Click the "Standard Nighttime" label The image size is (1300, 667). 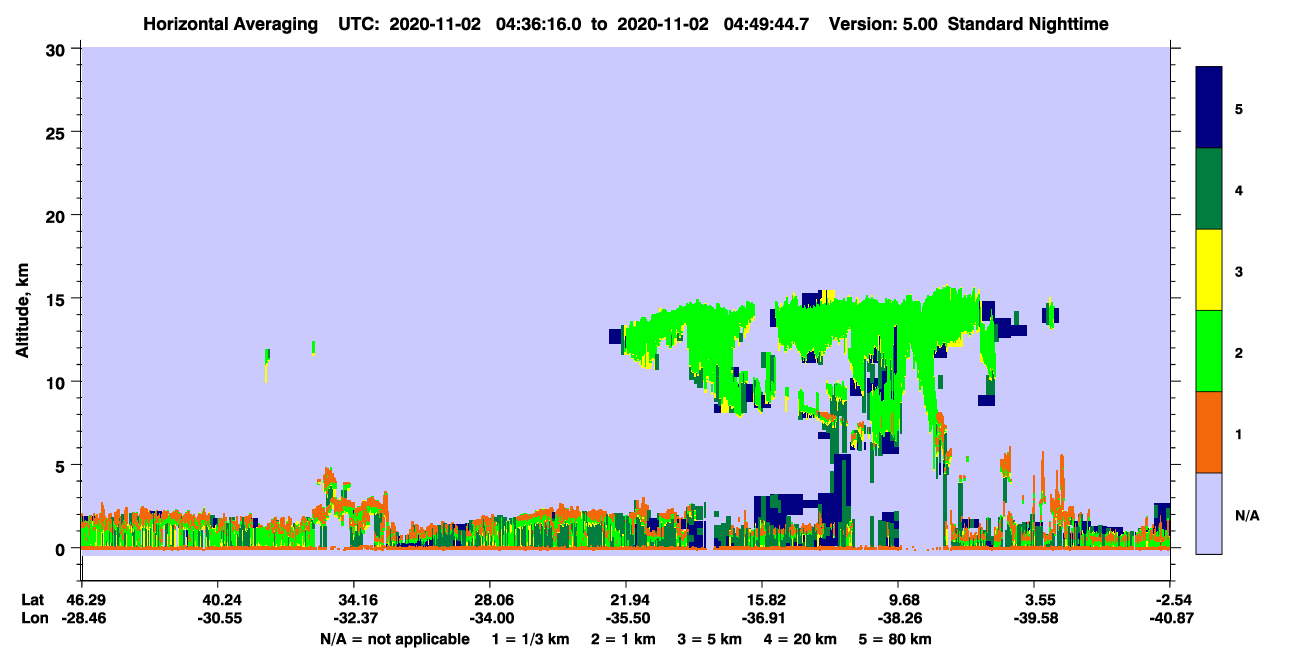pos(1027,24)
